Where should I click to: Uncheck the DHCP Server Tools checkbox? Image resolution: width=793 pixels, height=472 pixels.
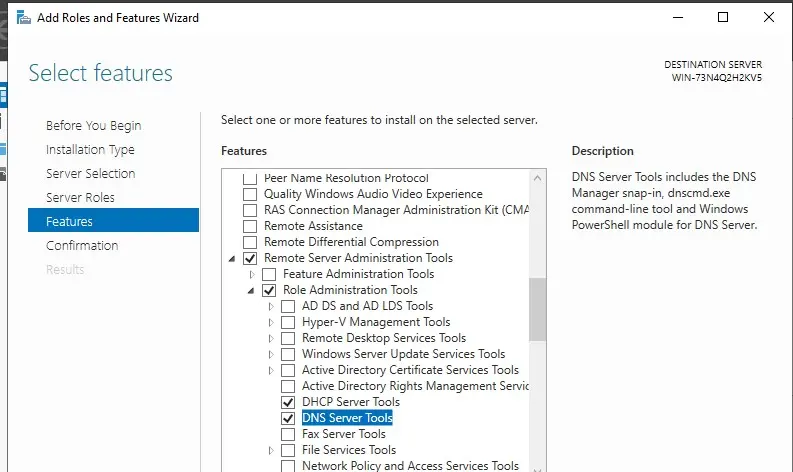coord(288,402)
